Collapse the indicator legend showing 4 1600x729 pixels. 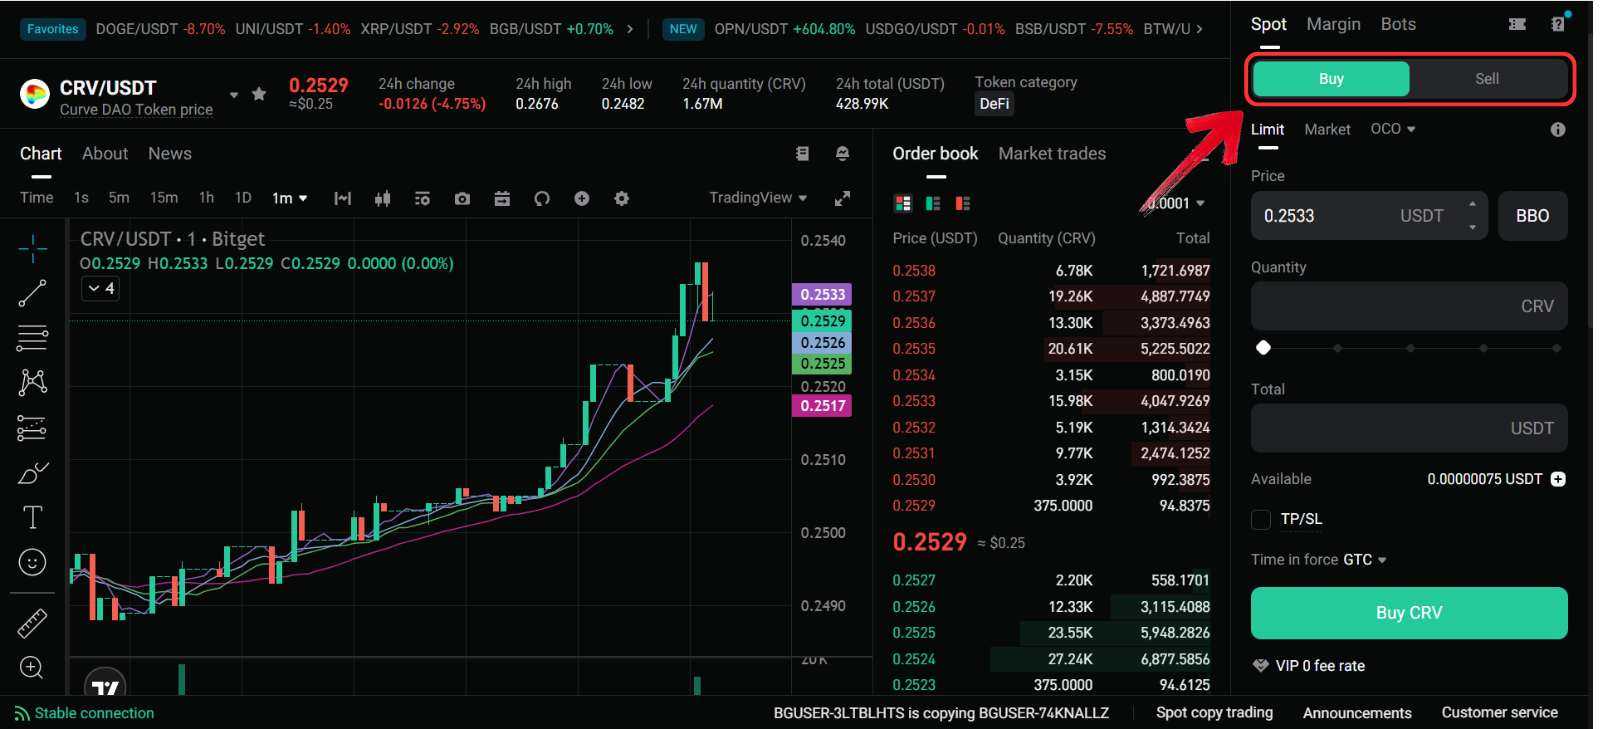click(102, 288)
